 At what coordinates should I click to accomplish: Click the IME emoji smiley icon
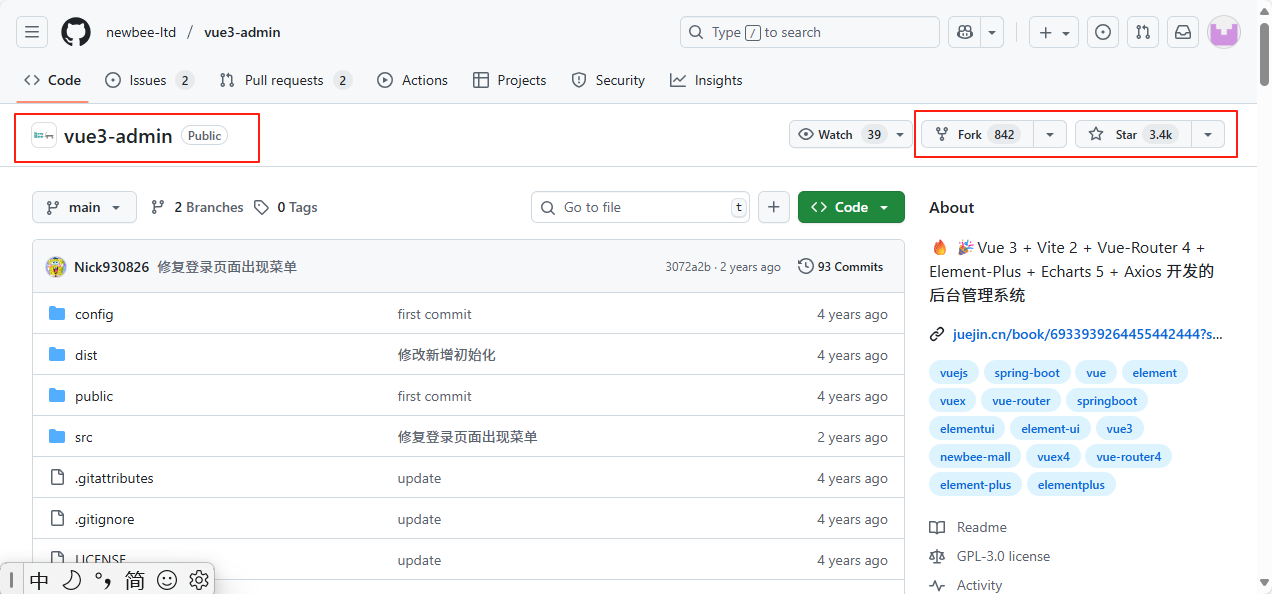click(x=167, y=579)
